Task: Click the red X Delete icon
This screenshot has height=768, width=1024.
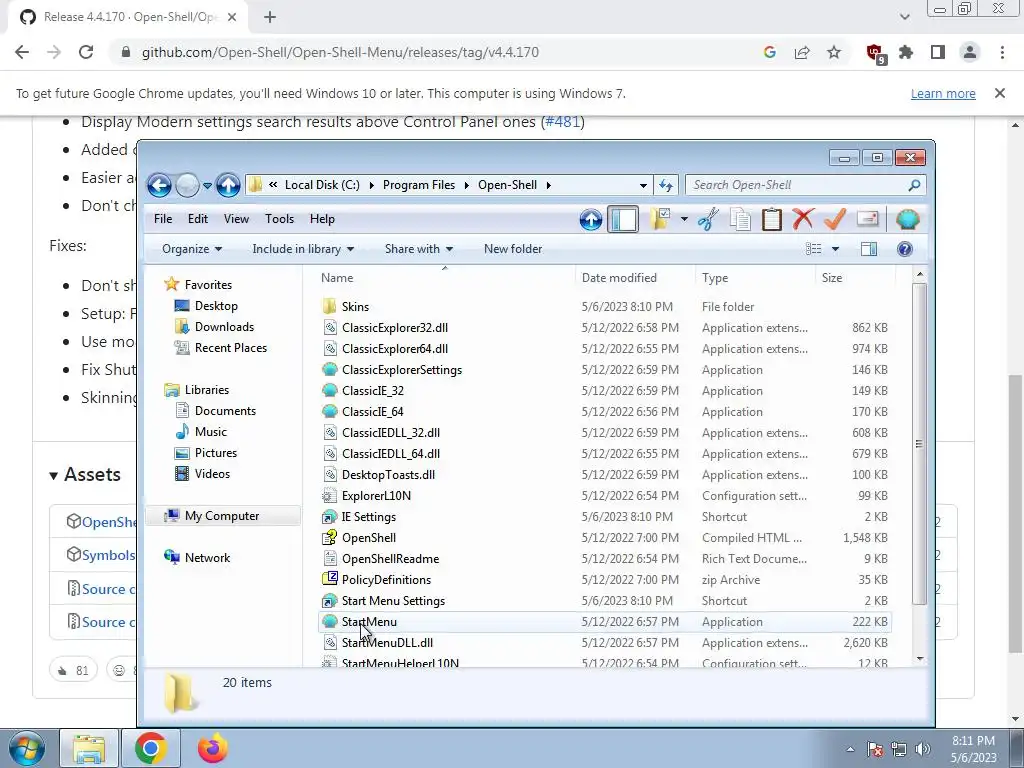Action: click(803, 219)
